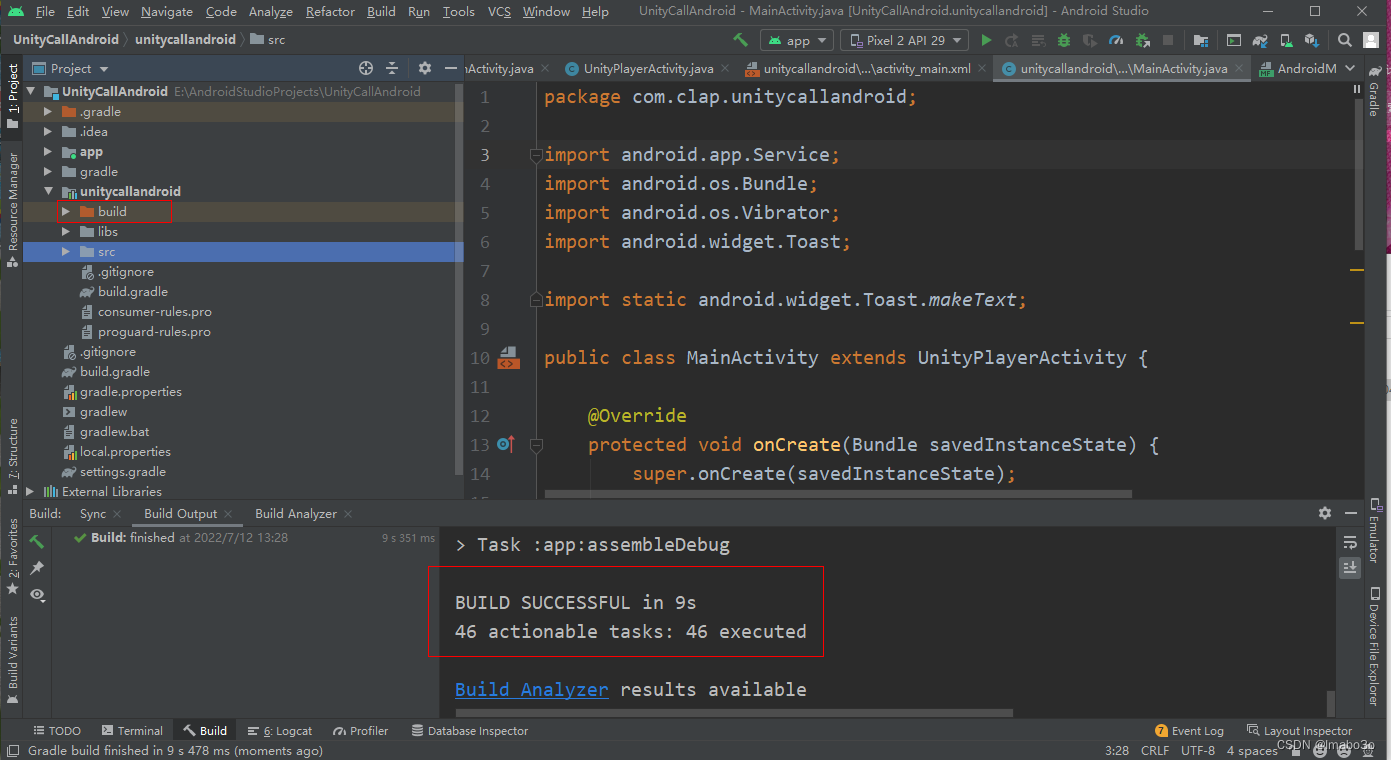Viewport: 1391px width, 760px height.
Task: Open the Event Log
Action: pyautogui.click(x=1189, y=731)
